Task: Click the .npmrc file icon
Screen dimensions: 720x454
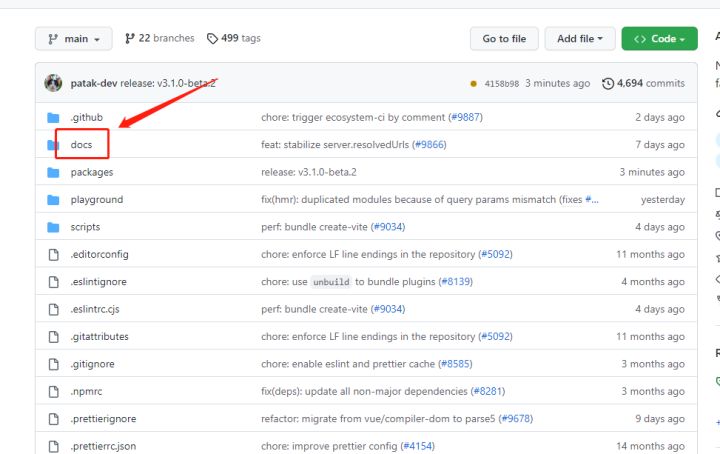Action: coord(54,392)
